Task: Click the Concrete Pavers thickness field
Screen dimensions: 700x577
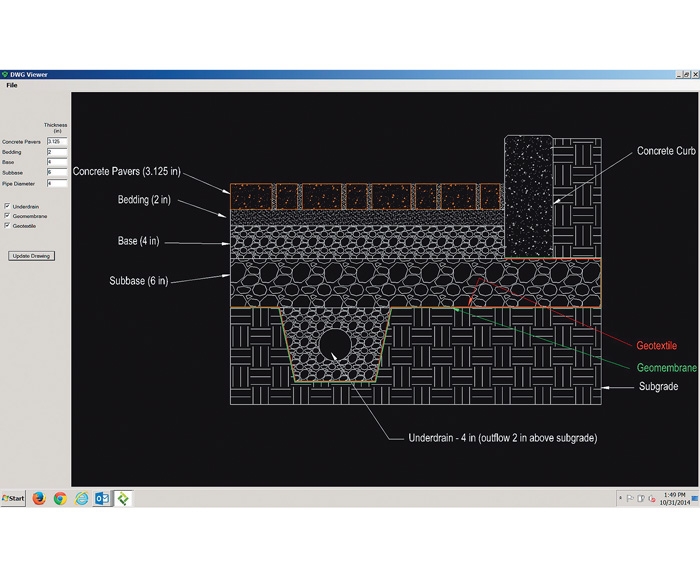Action: (56, 142)
